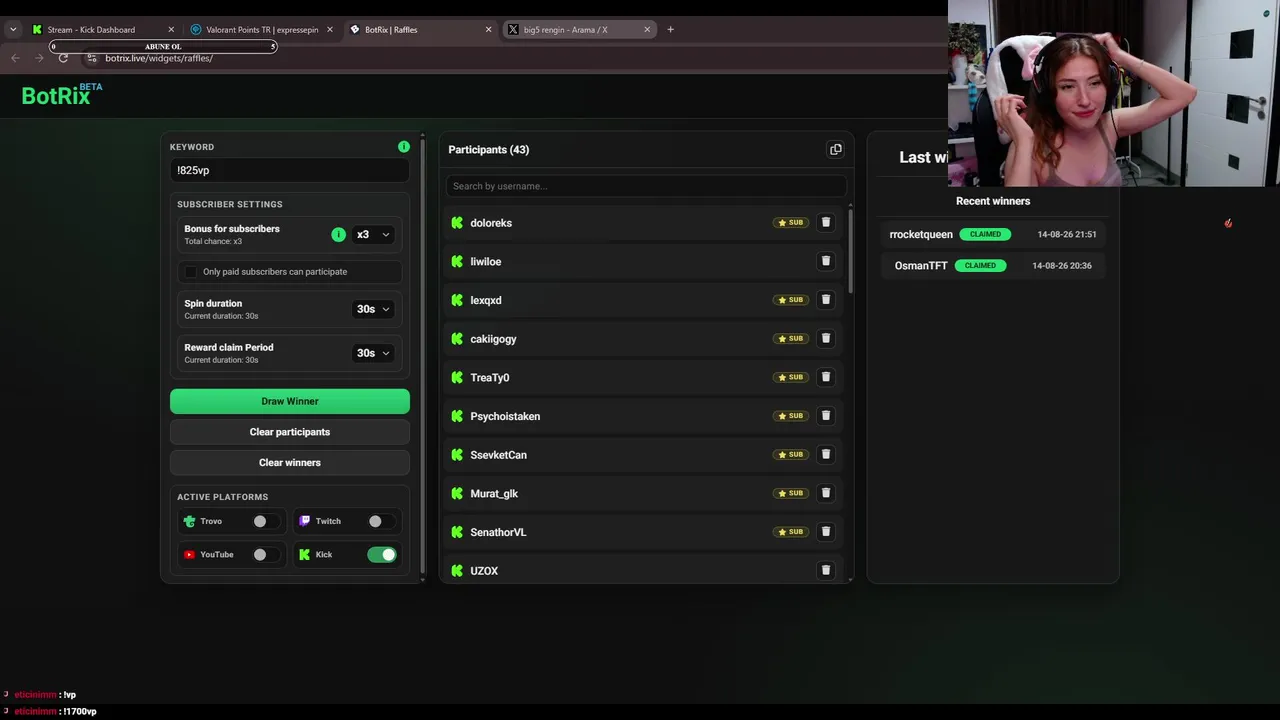Select participant name TreaTy0
Screen dimensions: 1280x720
pyautogui.click(x=490, y=378)
